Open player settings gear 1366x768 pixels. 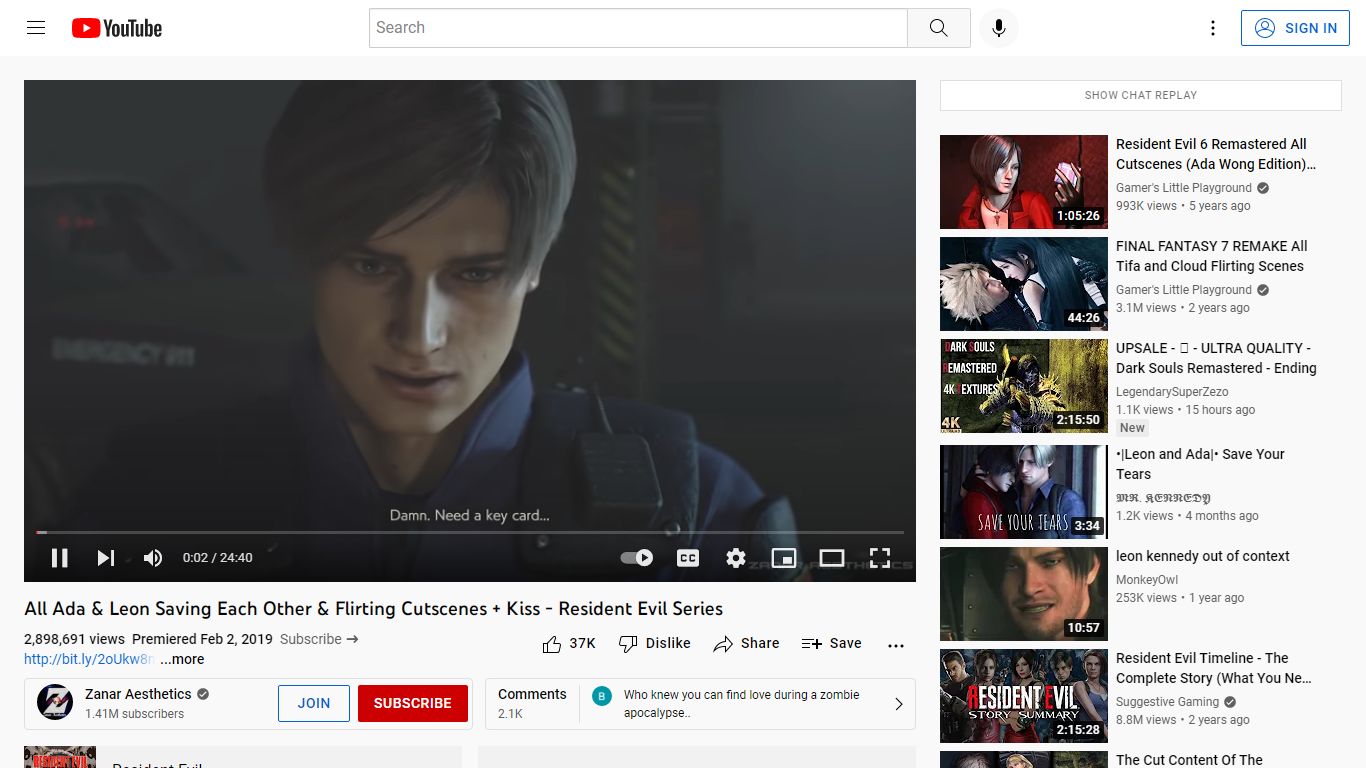point(736,558)
